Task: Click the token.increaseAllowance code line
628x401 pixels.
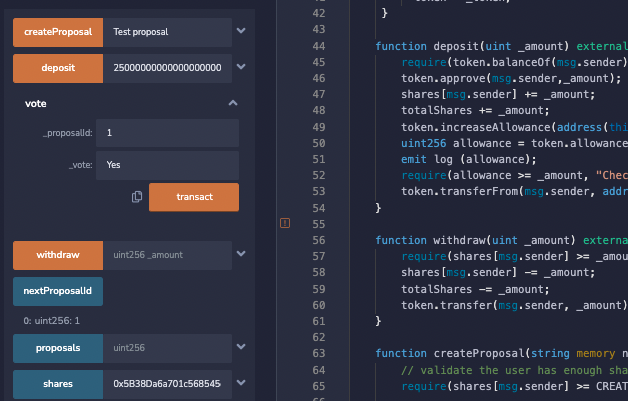Action: (515, 127)
